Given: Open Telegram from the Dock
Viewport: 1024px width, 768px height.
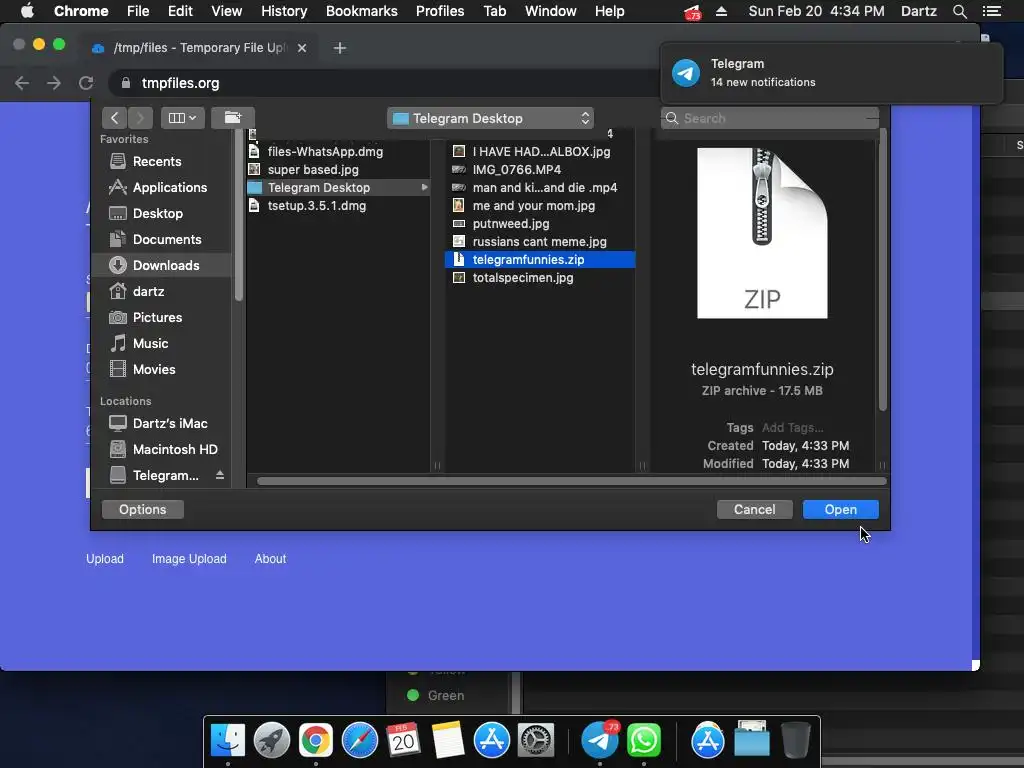Looking at the screenshot, I should 600,740.
